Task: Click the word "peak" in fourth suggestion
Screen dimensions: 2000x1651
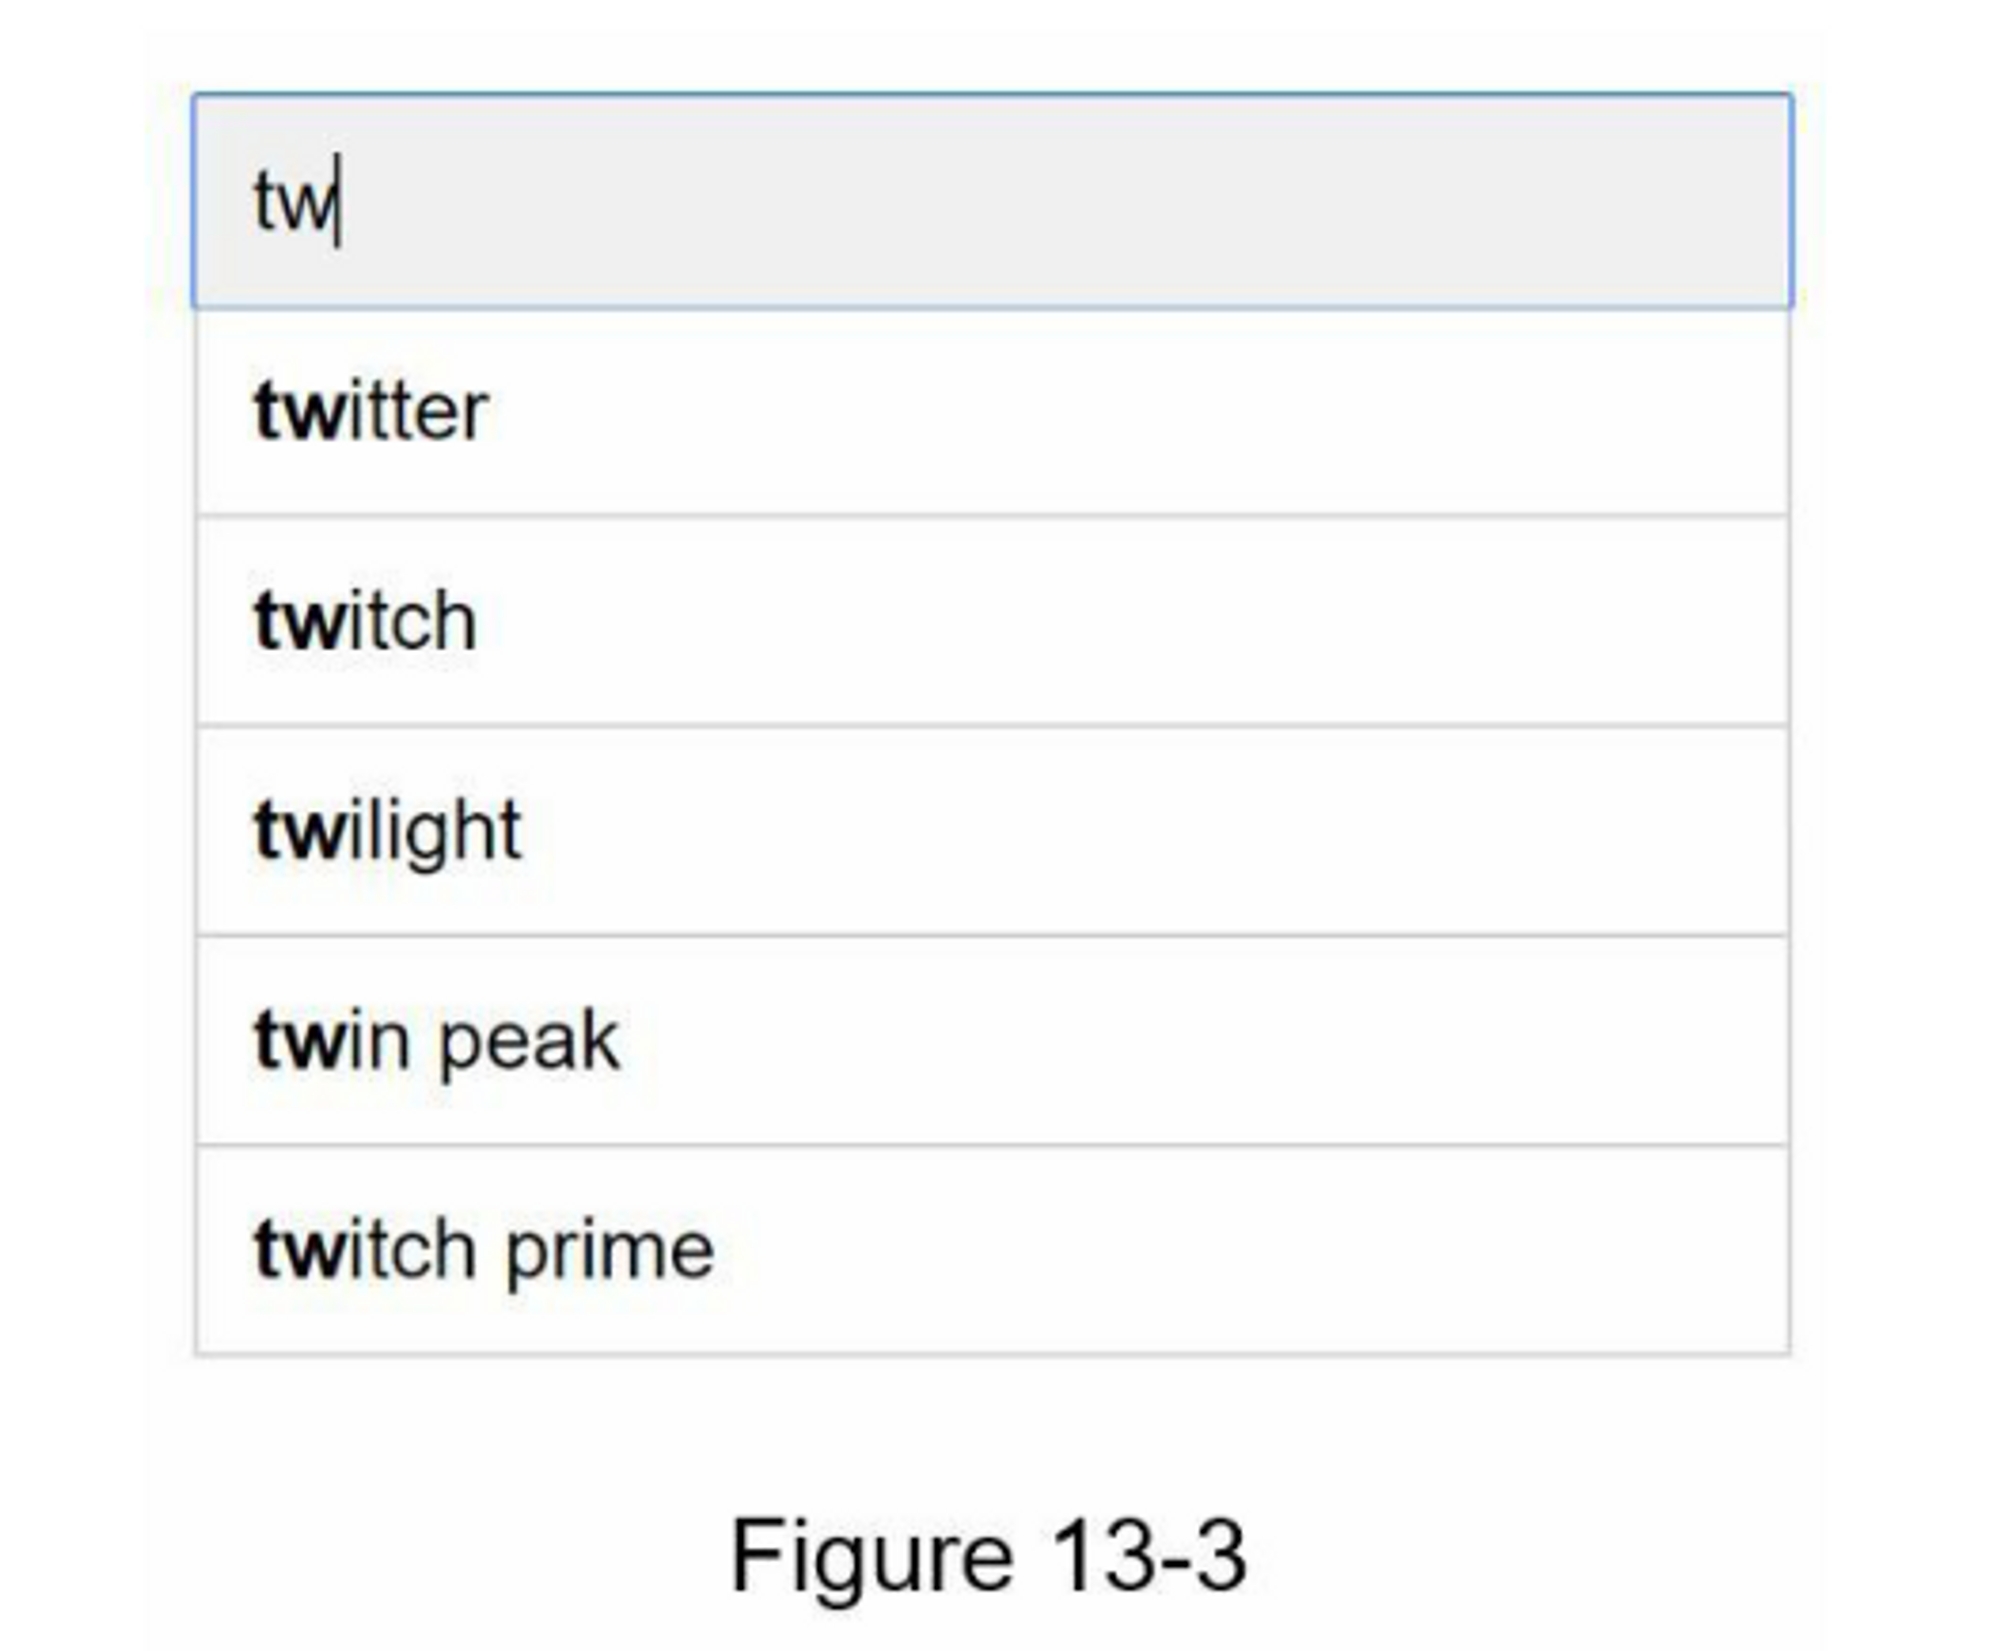Action: pyautogui.click(x=530, y=1043)
